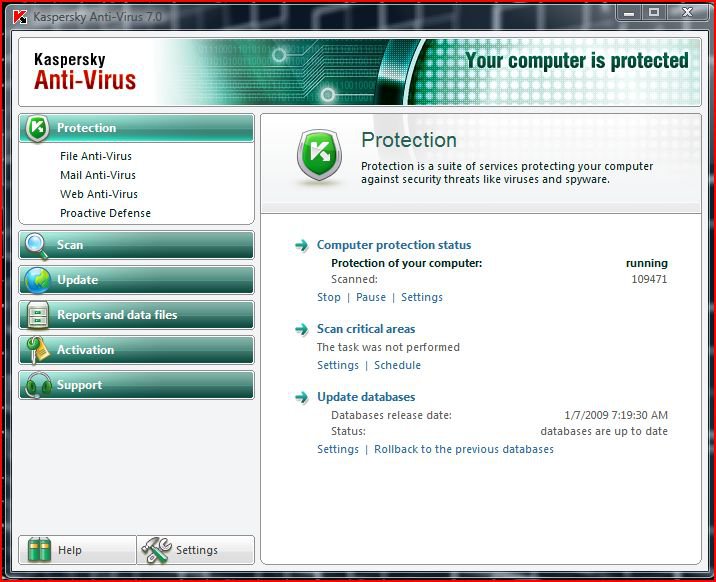The image size is (716, 582).
Task: Open the Support section
Action: click(x=137, y=385)
